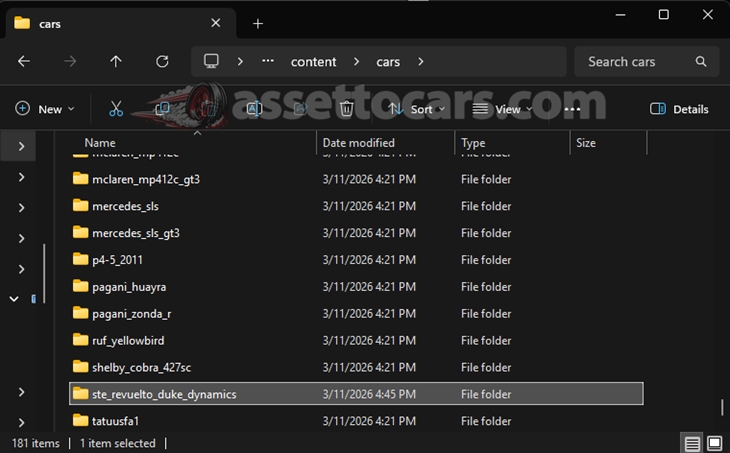Click folder icon of tatuusfa1

coord(81,420)
